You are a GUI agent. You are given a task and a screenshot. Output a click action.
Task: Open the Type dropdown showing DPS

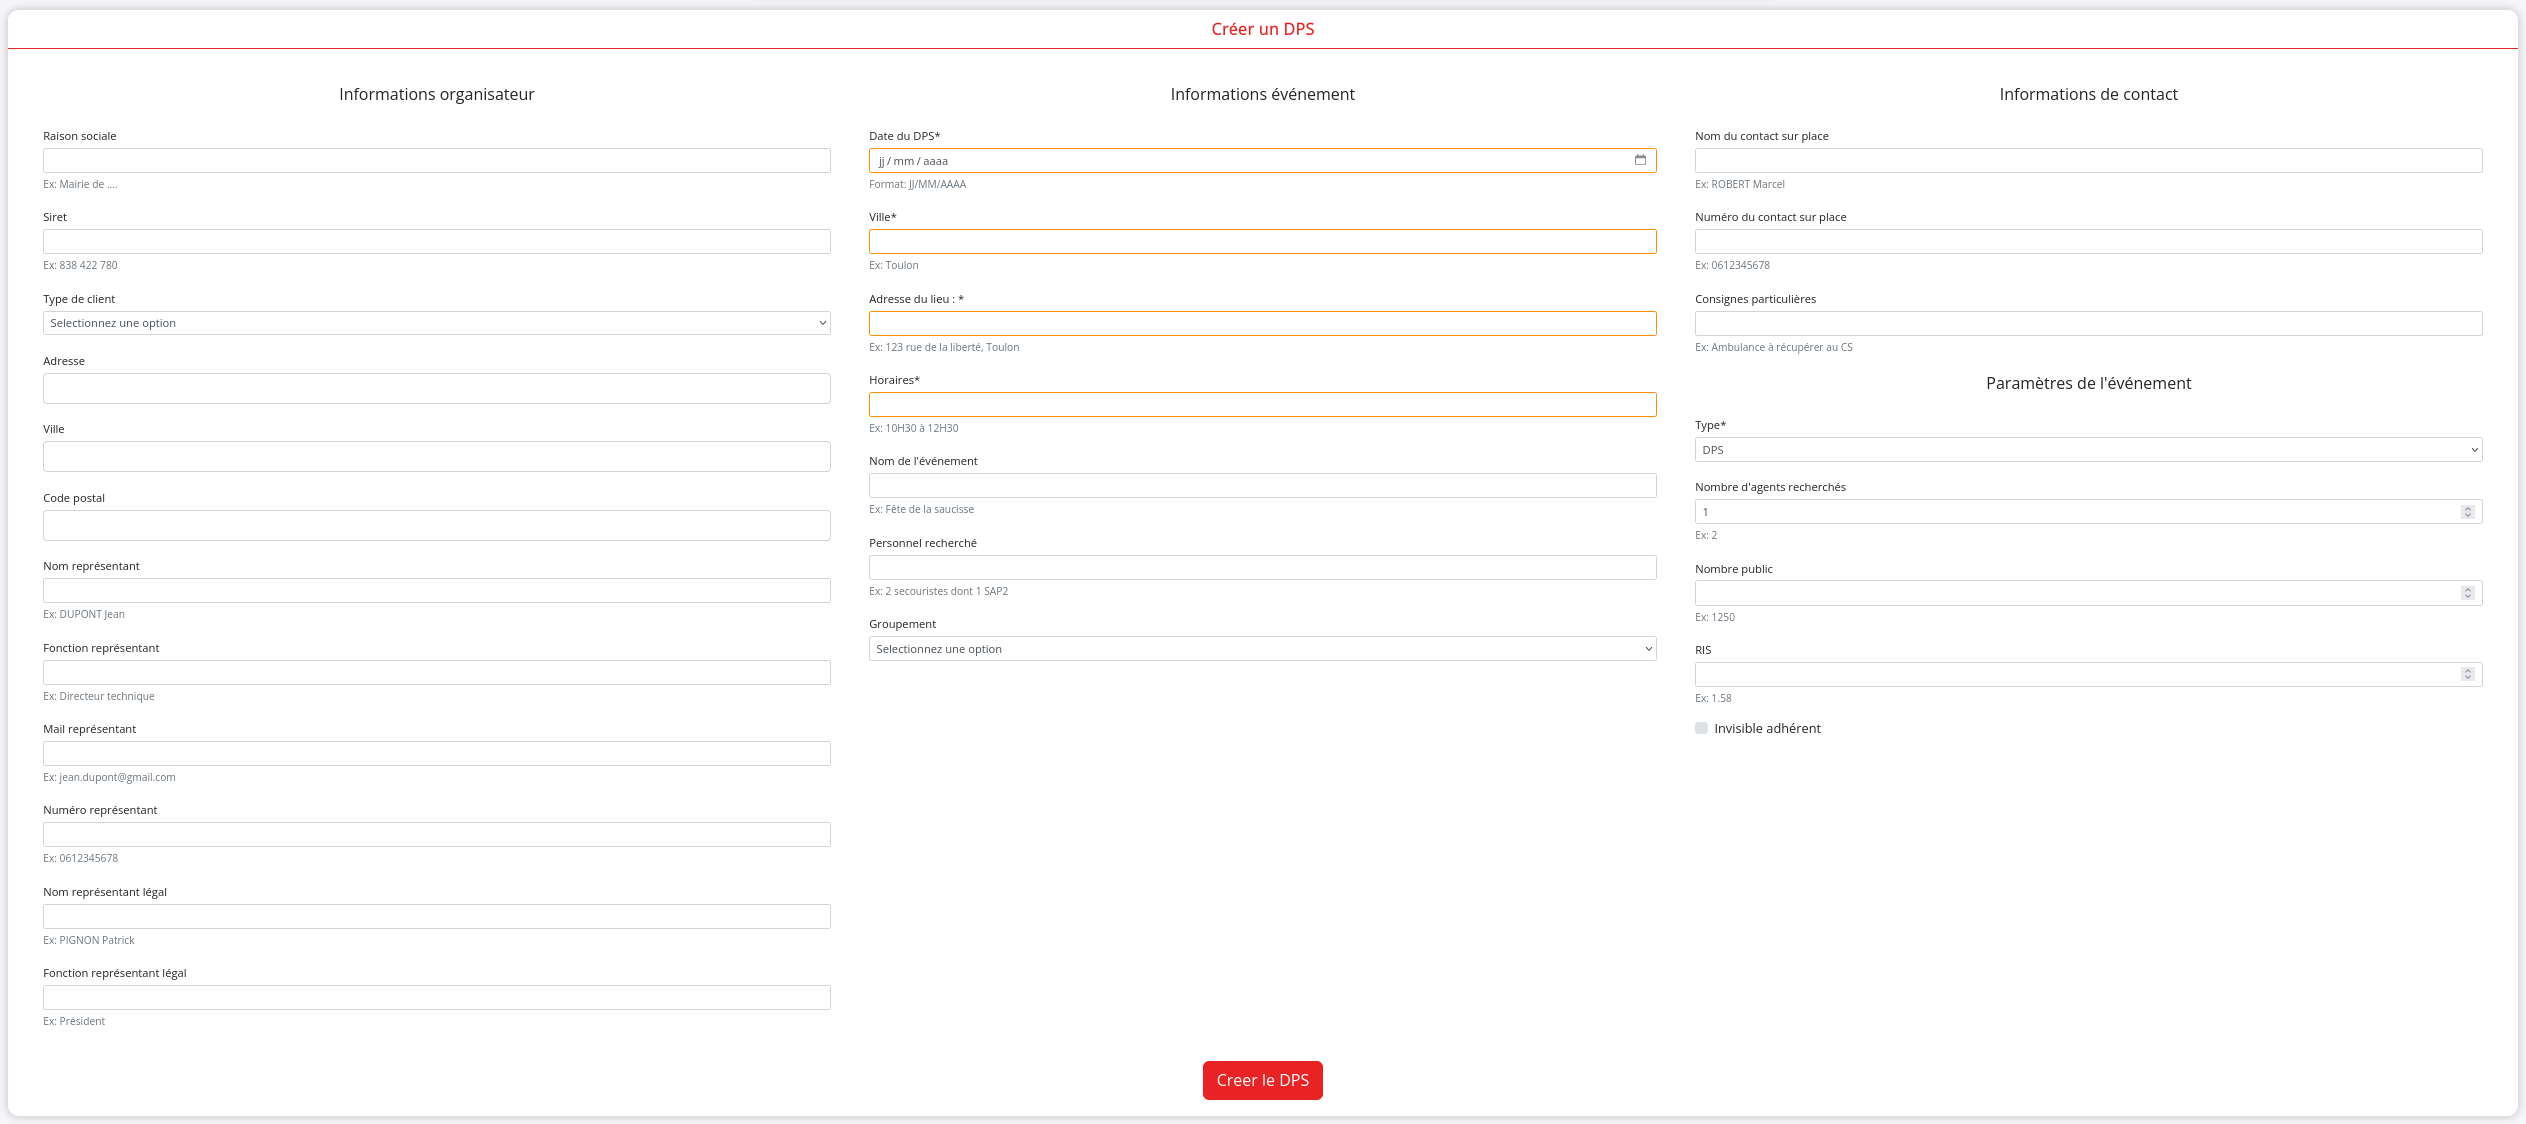[x=2087, y=450]
